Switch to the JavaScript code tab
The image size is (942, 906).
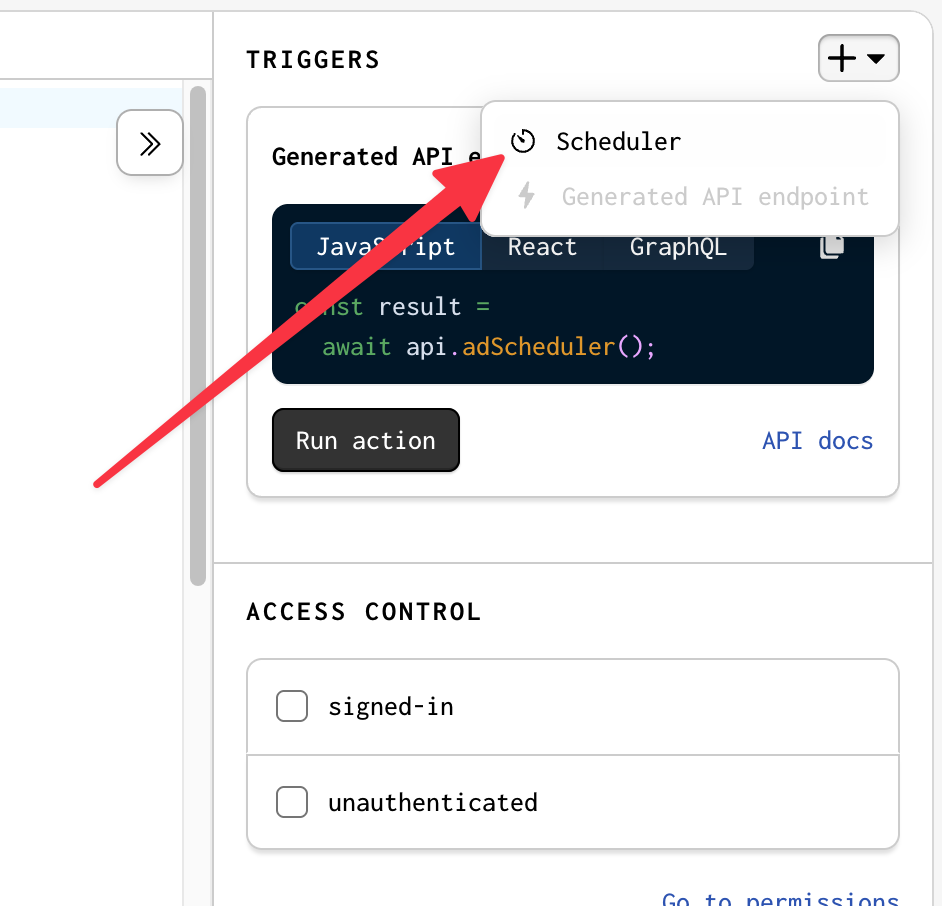pos(385,247)
